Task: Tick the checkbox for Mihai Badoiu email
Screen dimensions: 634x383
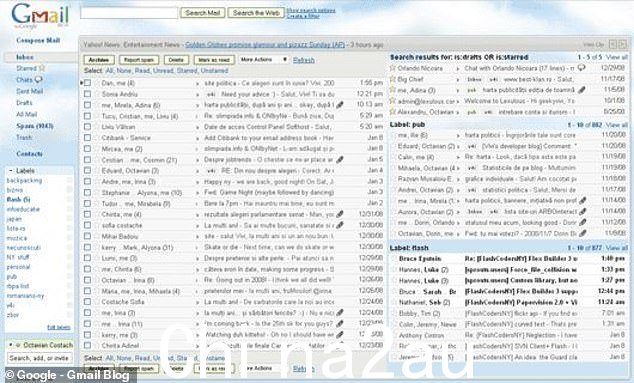Action: point(87,236)
